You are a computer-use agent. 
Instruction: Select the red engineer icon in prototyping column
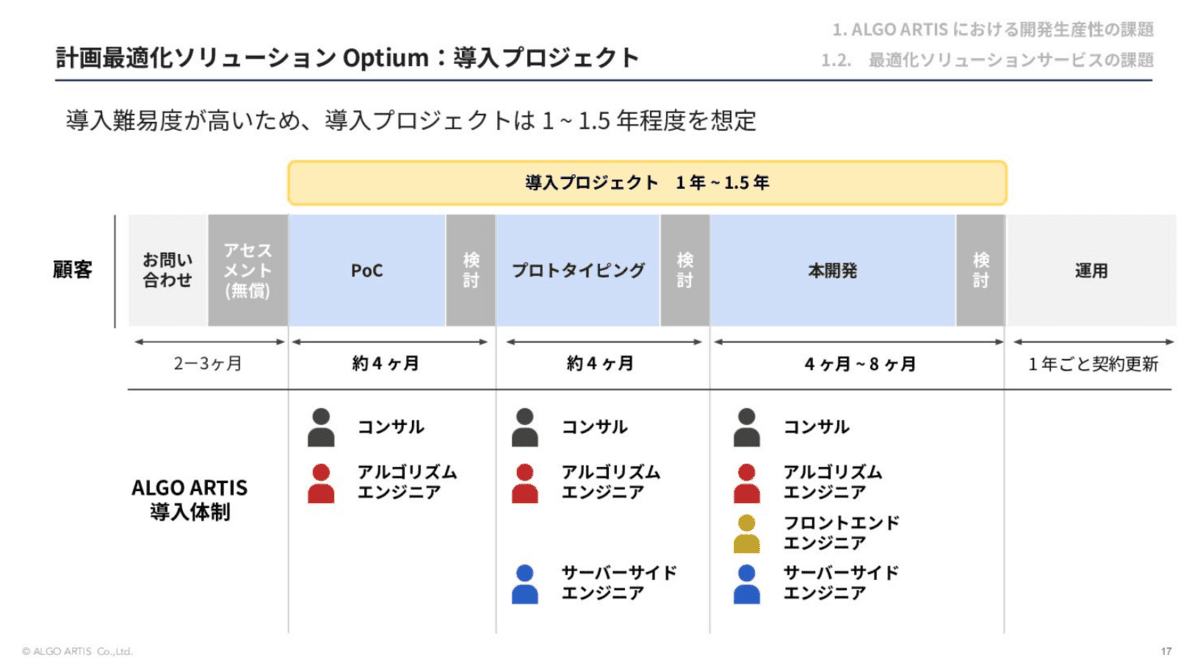[x=525, y=483]
